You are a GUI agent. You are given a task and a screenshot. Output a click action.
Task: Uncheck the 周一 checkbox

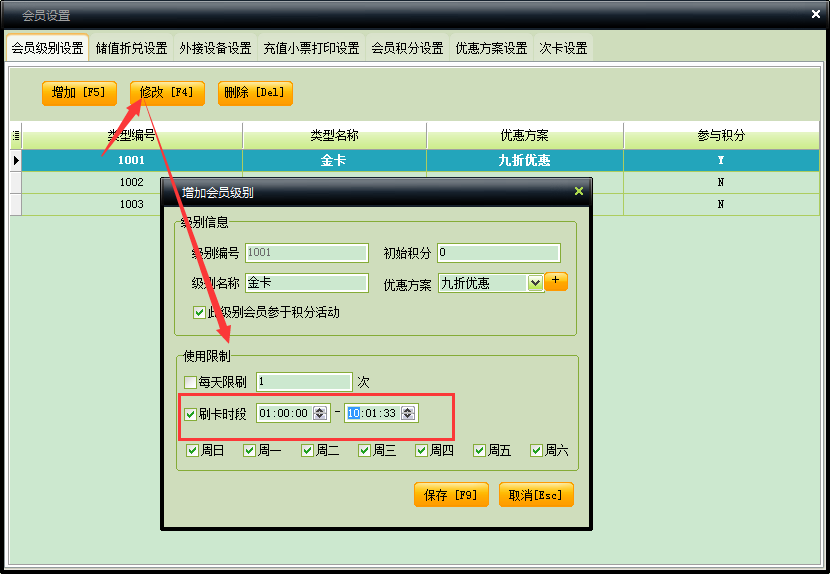249,451
